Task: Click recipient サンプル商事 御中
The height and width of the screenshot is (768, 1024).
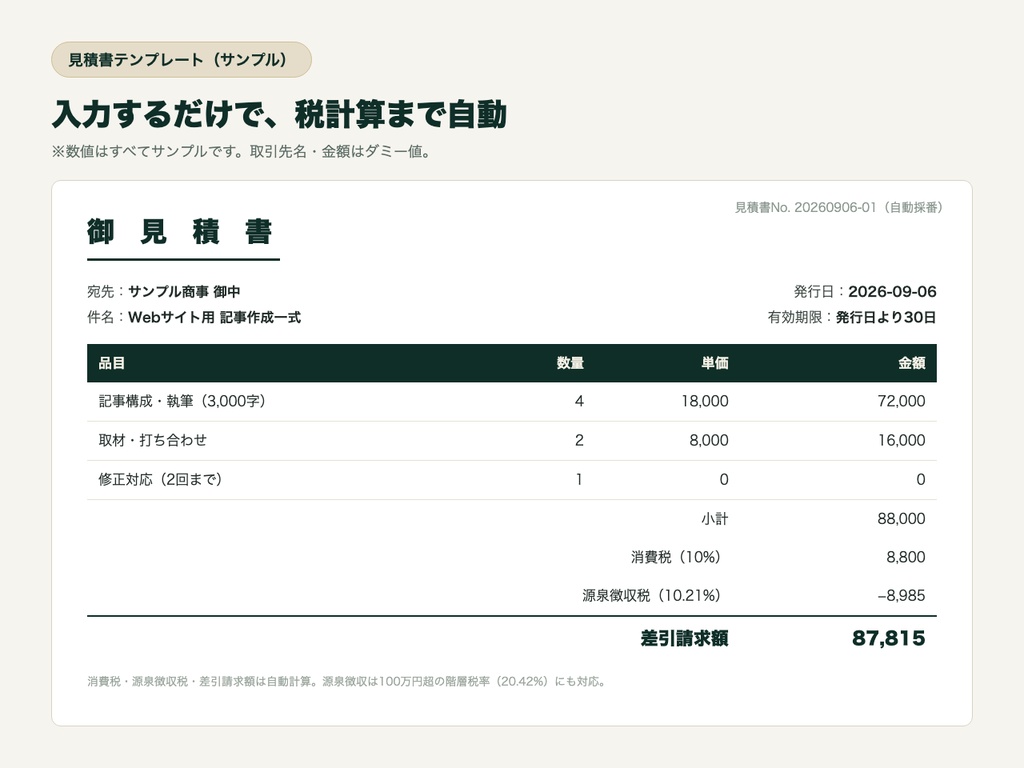Action: click(184, 291)
